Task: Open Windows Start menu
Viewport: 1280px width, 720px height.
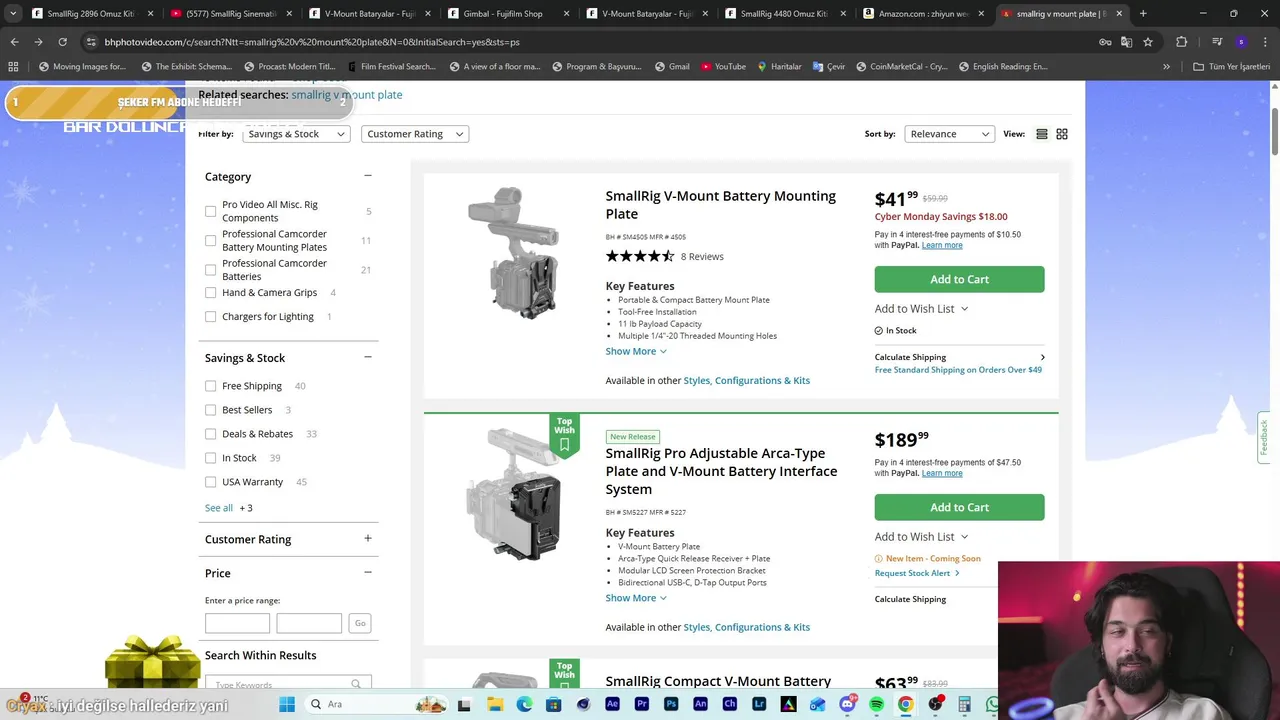Action: (x=287, y=704)
